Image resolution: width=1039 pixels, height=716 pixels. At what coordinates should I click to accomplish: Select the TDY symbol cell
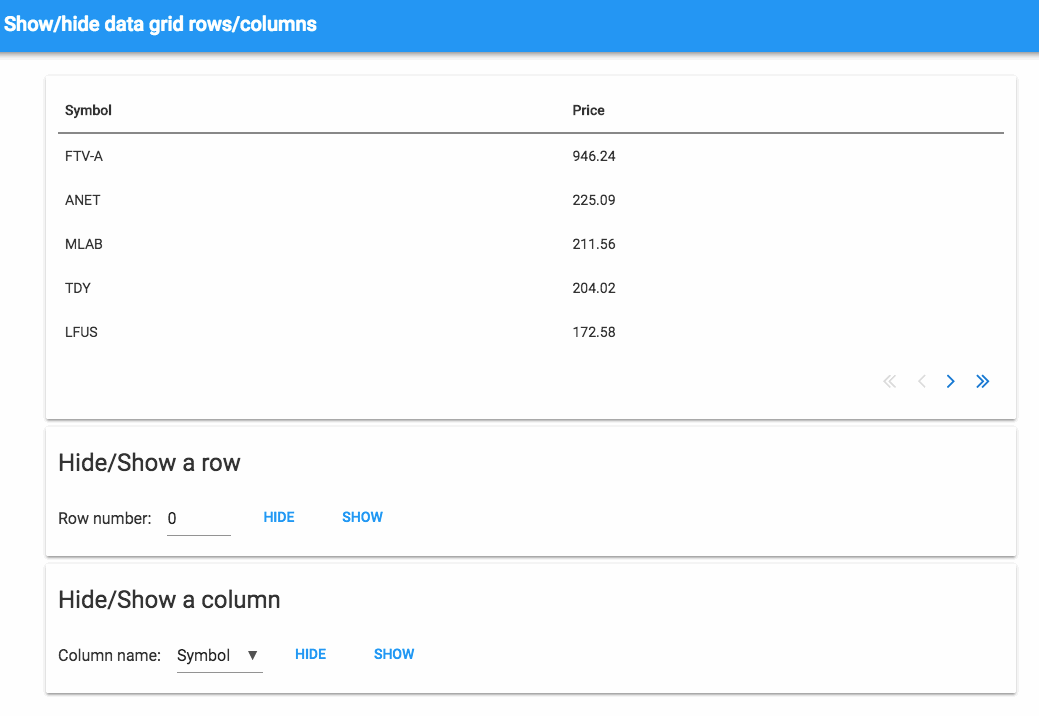coord(78,288)
